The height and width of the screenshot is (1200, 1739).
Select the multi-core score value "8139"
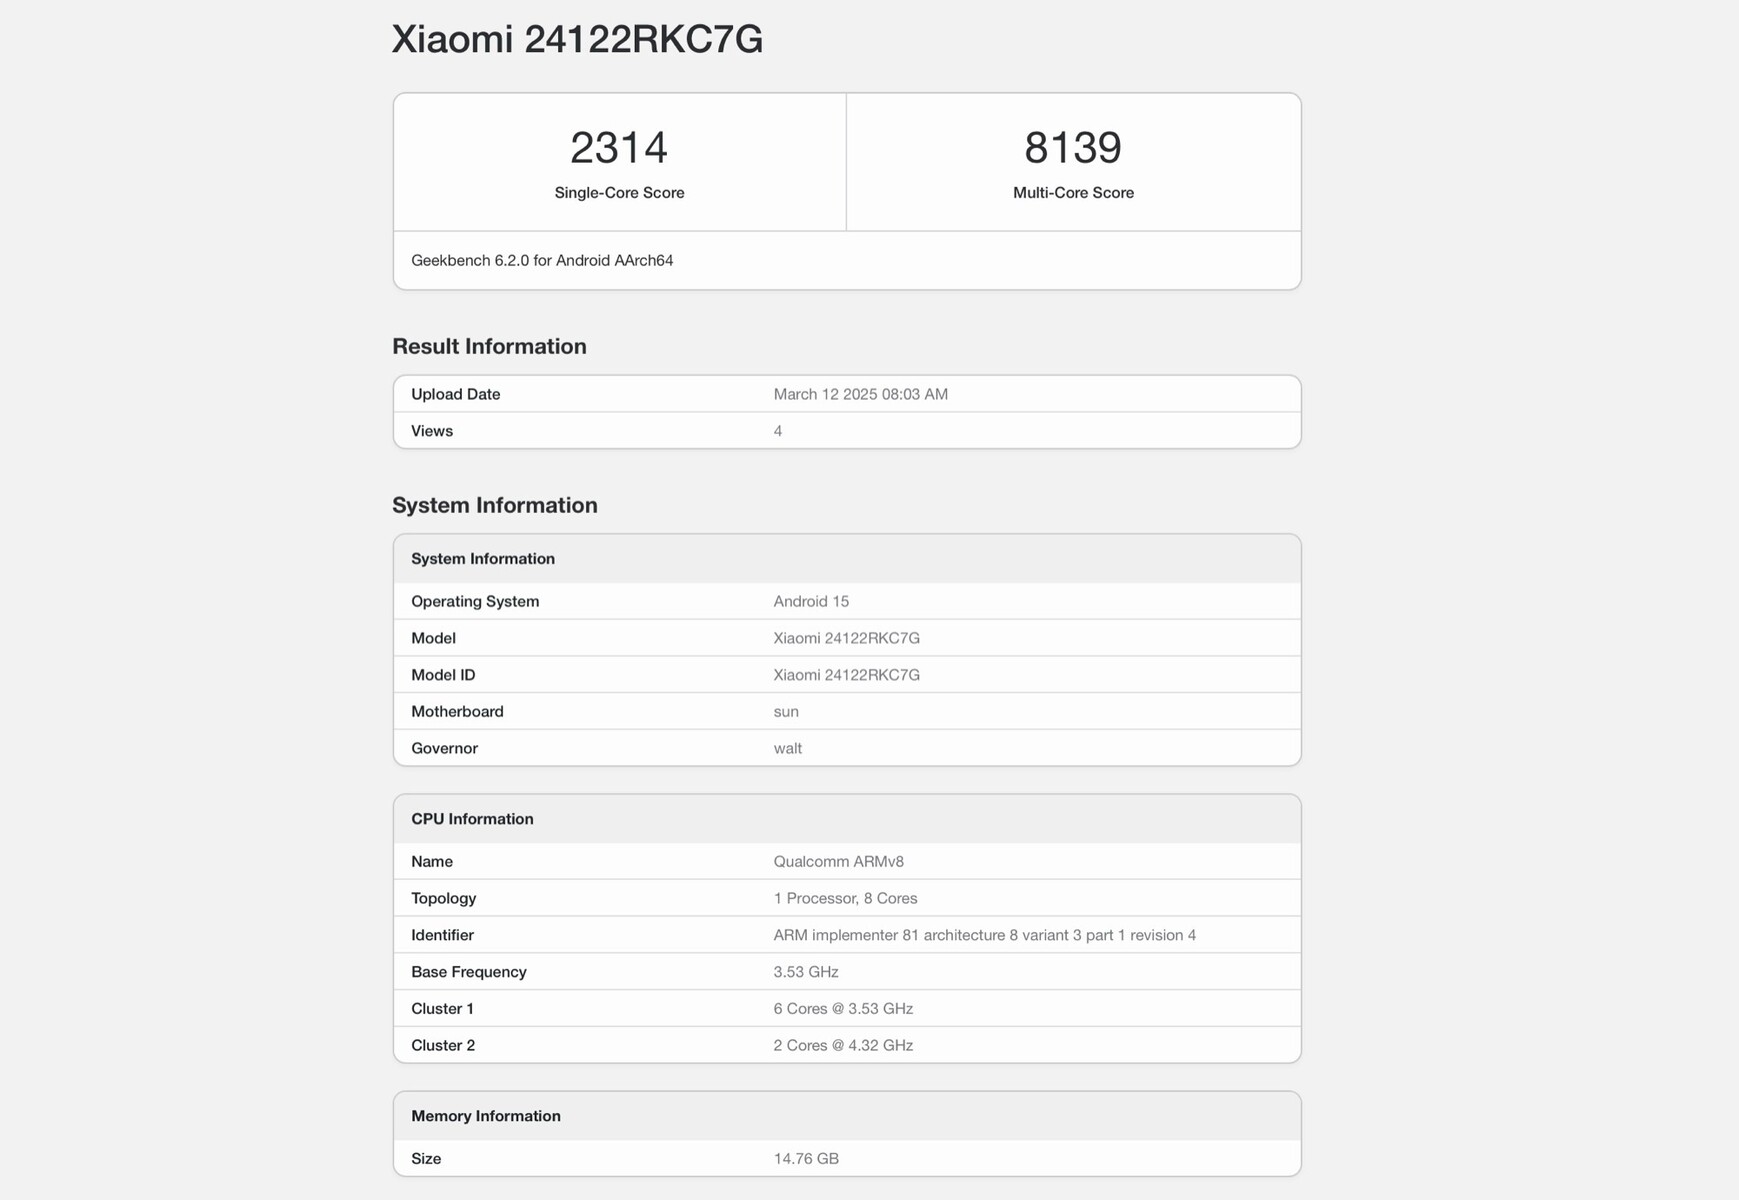1073,148
